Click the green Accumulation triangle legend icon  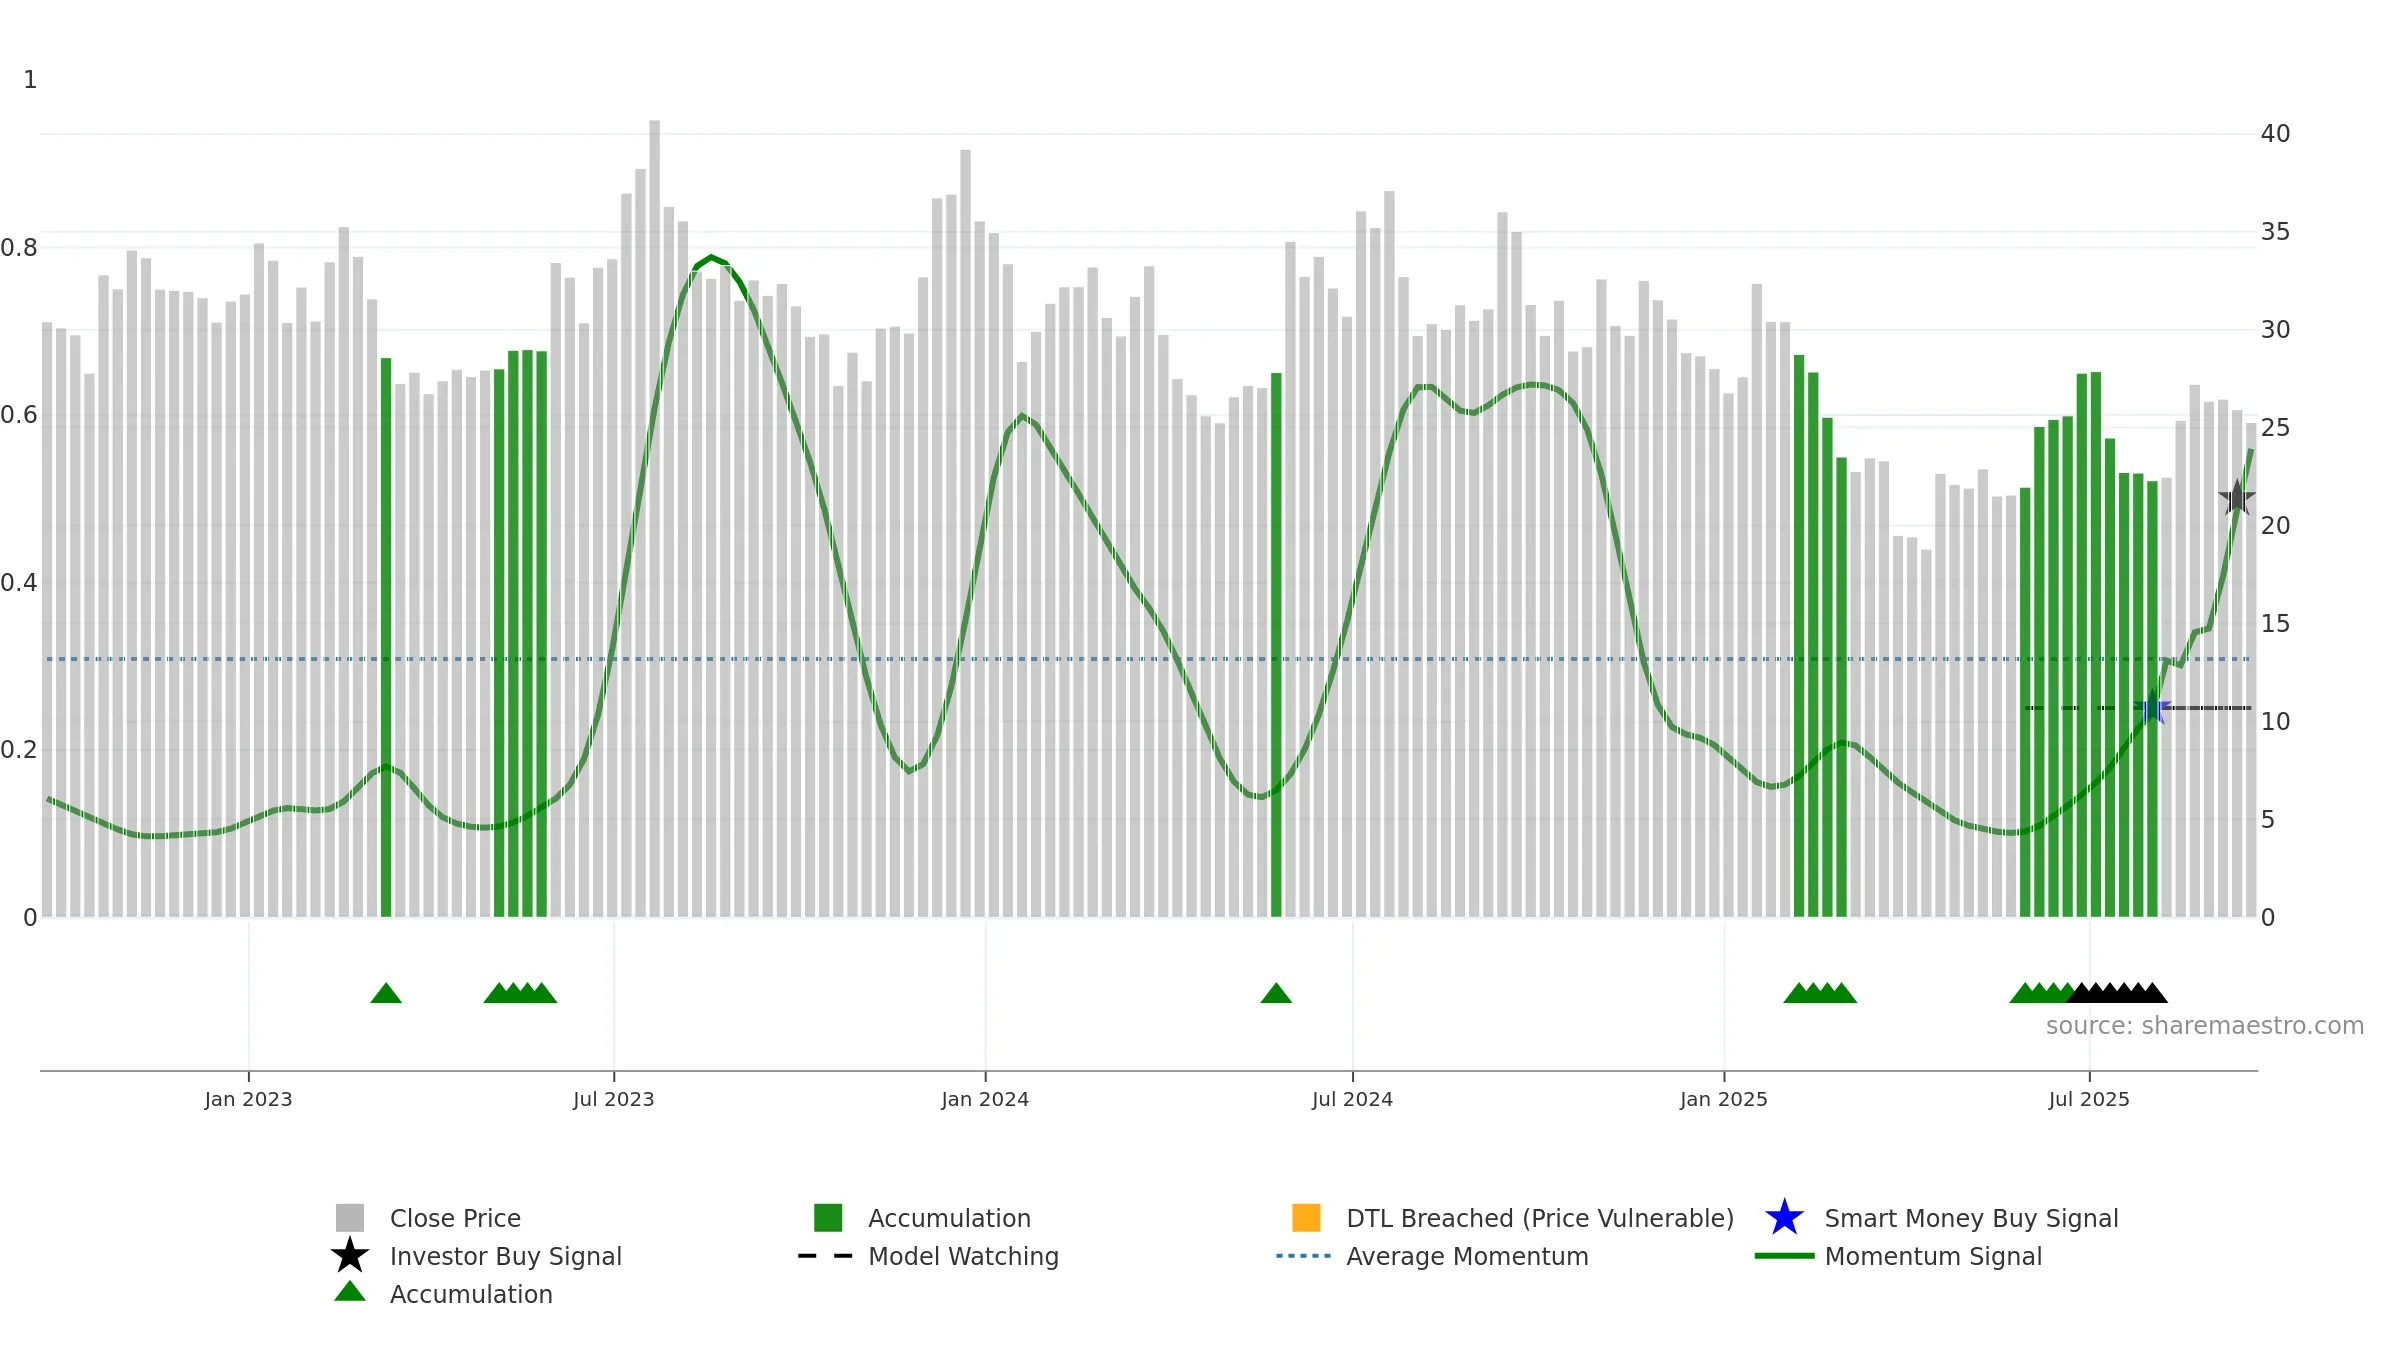pos(350,1292)
